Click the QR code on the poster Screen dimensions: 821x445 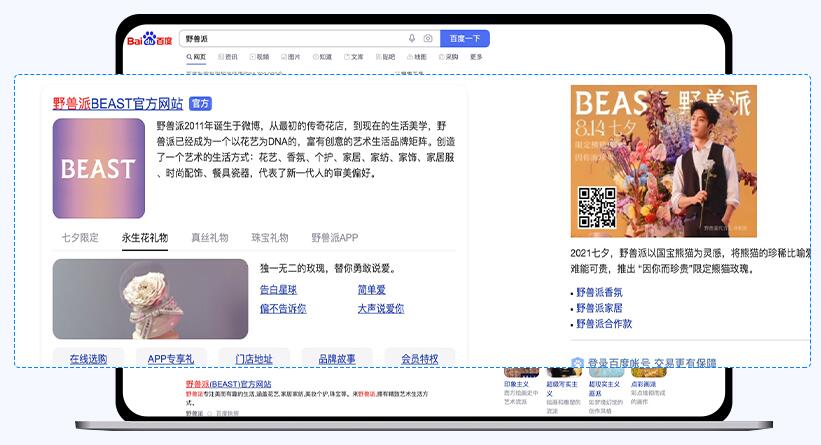pyautogui.click(x=596, y=208)
